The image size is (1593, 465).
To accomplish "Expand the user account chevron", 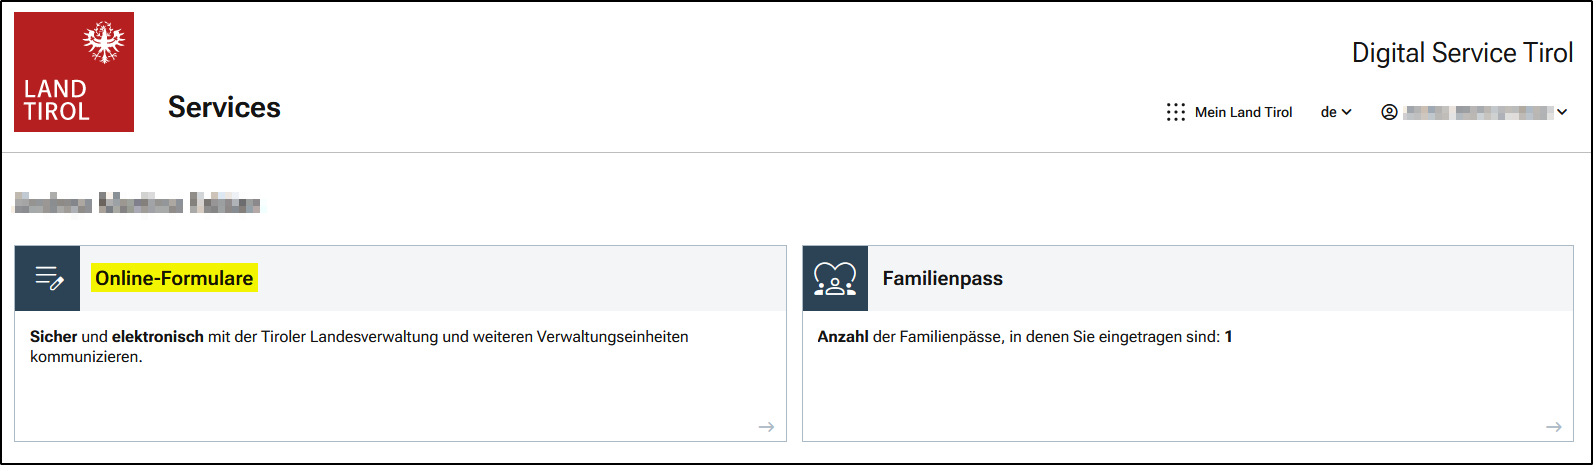I will [x=1562, y=112].
